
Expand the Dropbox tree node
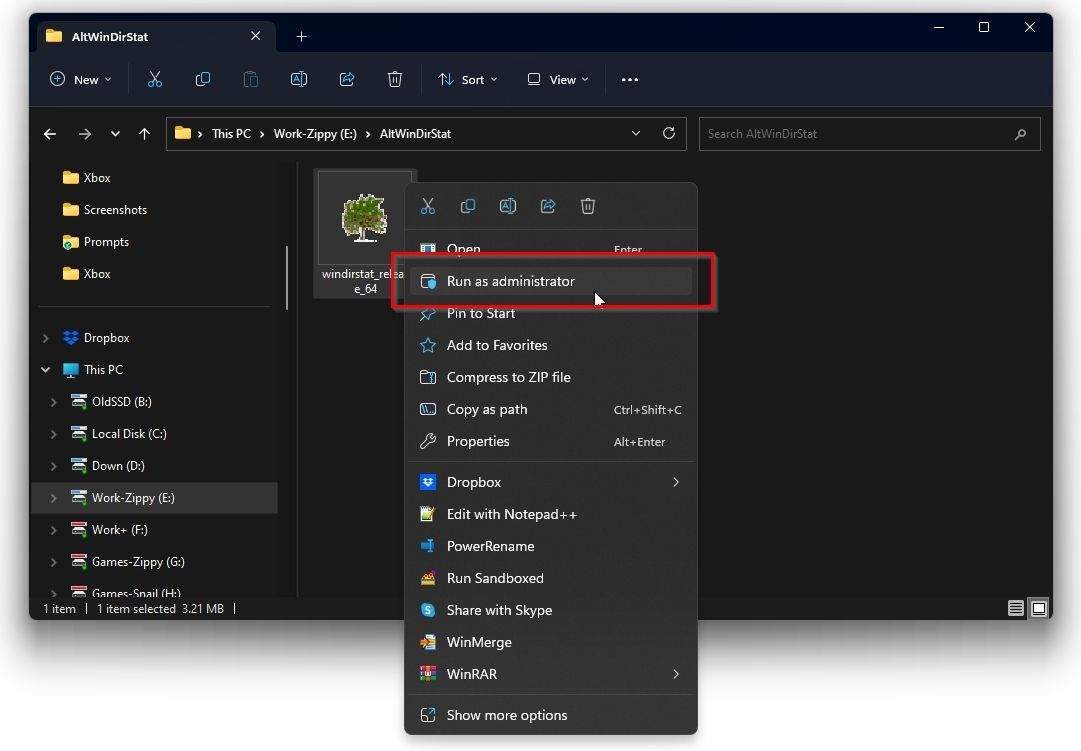pos(46,338)
